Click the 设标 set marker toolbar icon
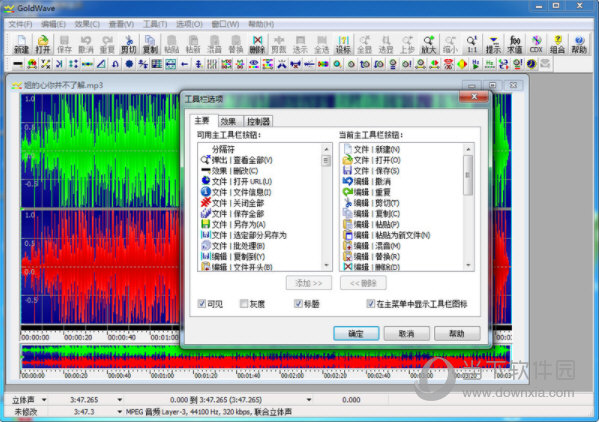This screenshot has width=599, height=422. click(343, 44)
